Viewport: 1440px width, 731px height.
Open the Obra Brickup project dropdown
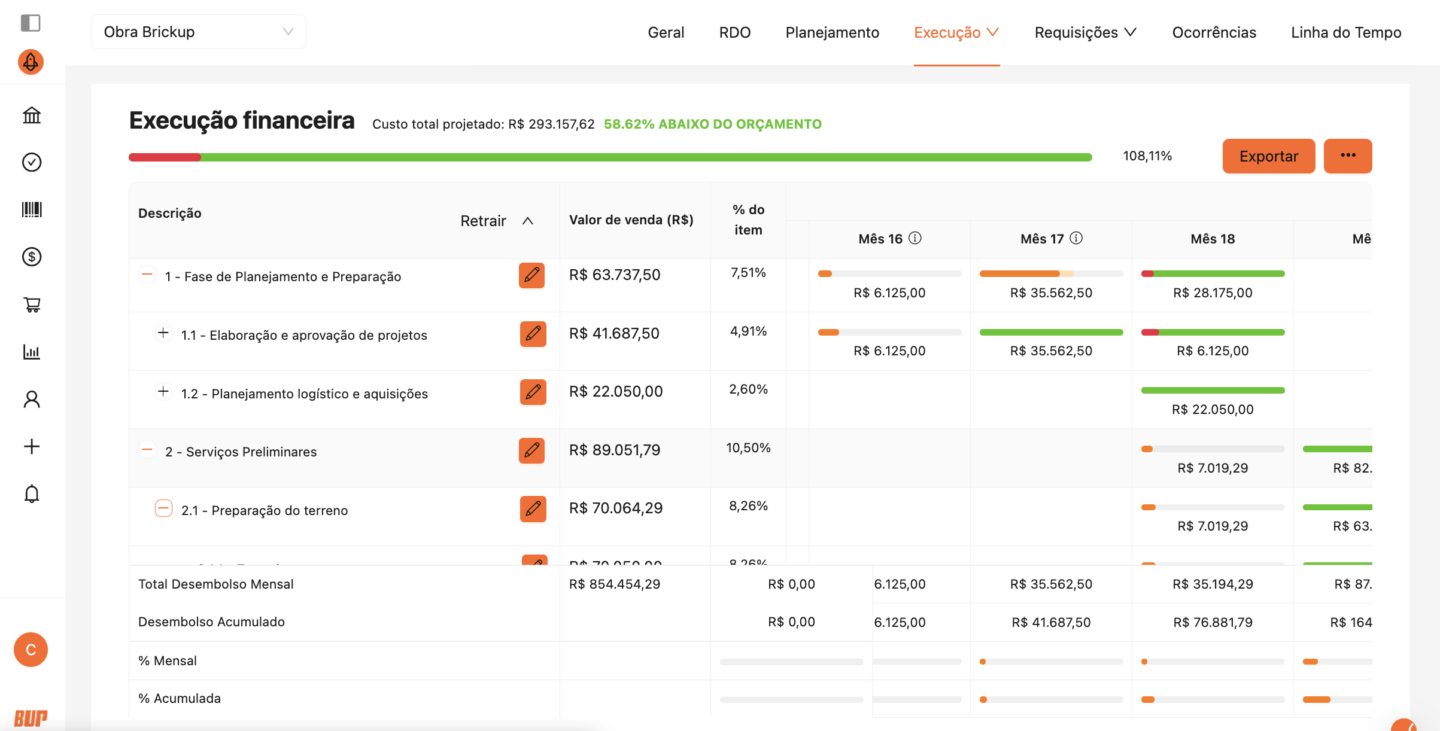point(198,32)
